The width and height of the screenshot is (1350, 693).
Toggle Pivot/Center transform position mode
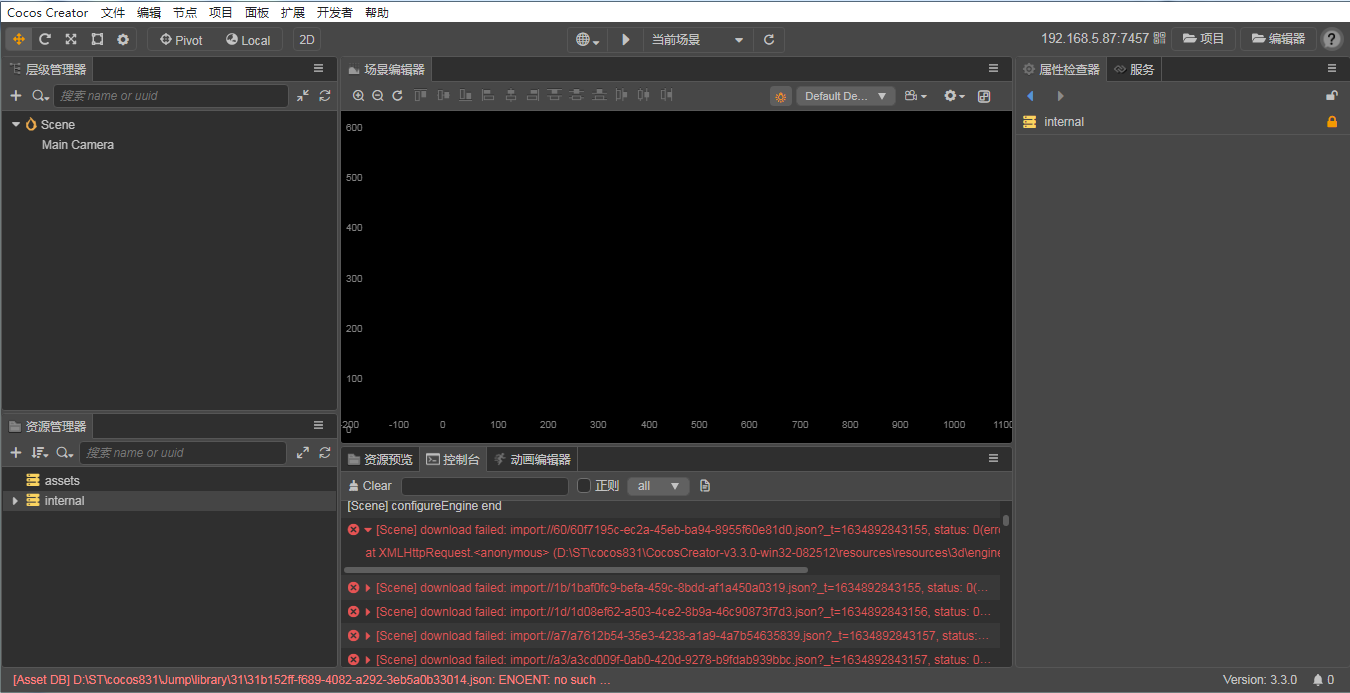pyautogui.click(x=181, y=40)
